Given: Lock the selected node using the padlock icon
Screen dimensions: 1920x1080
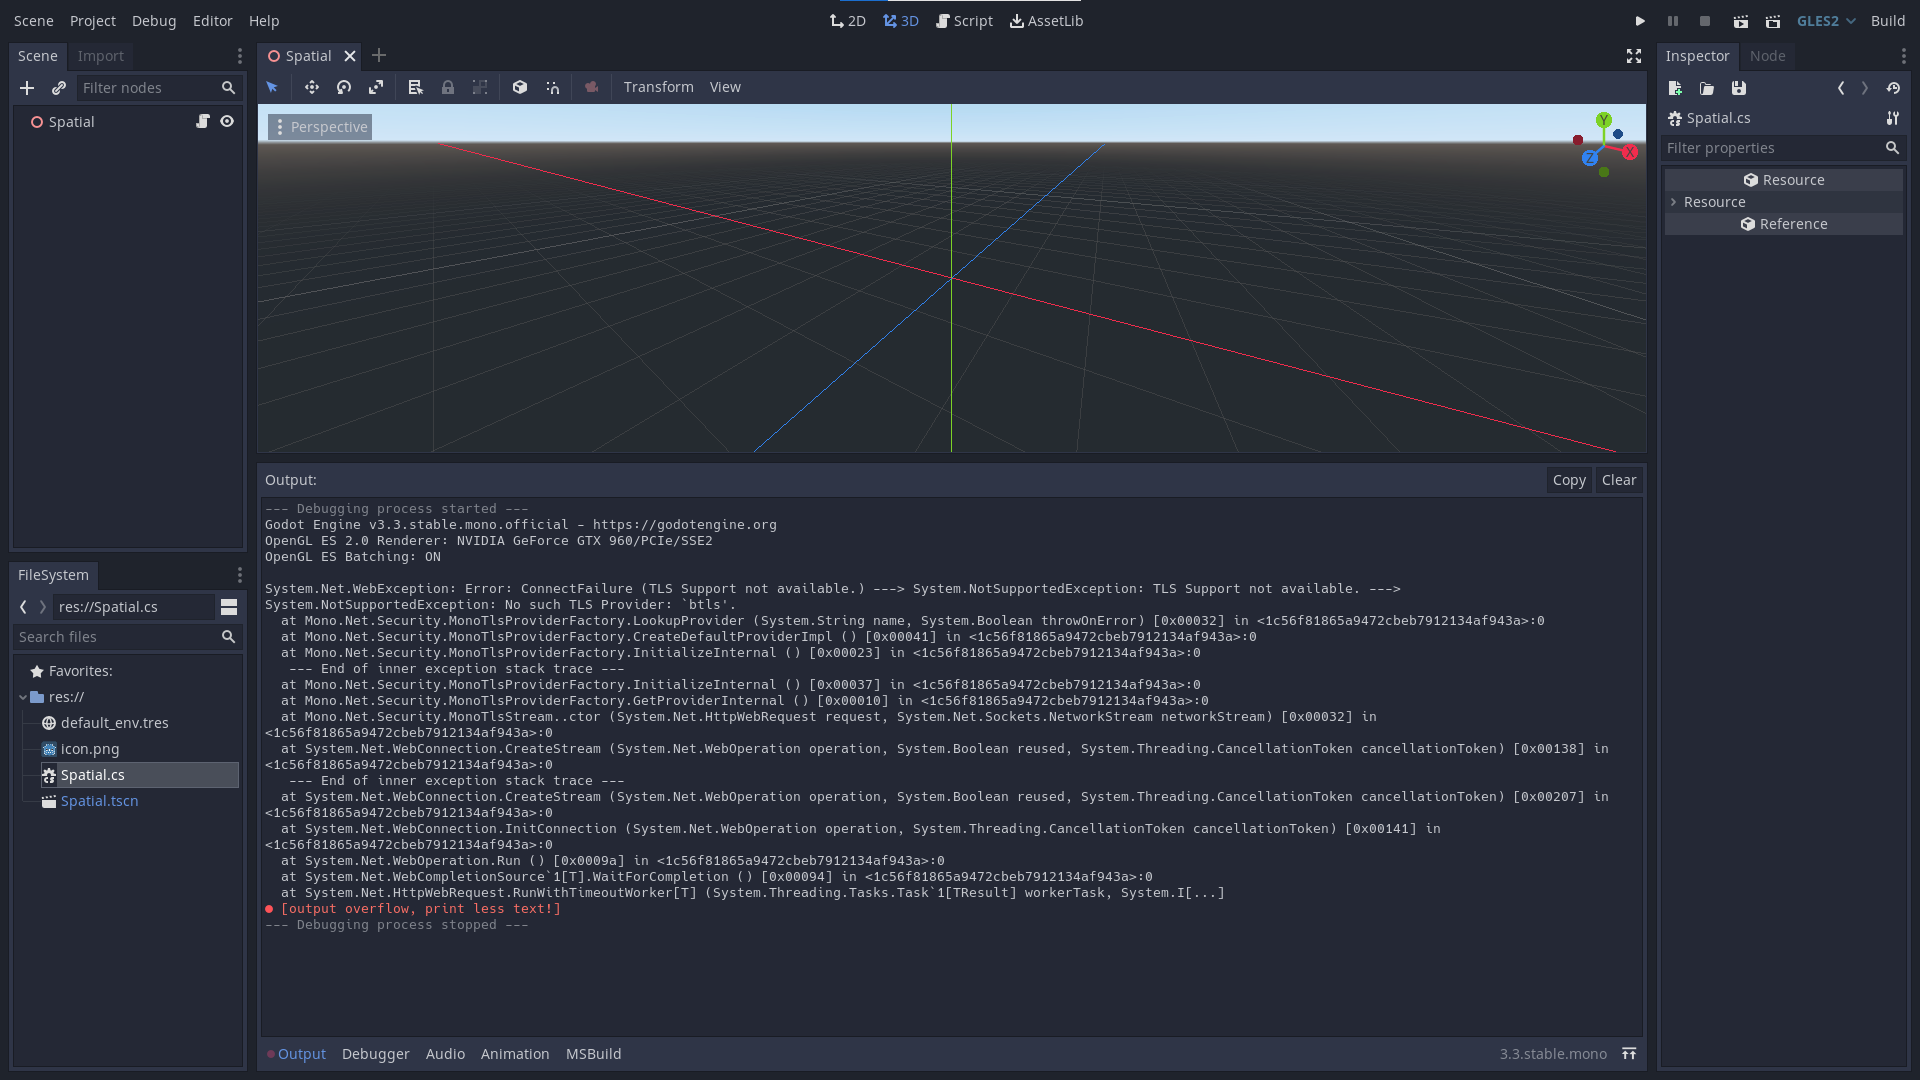Looking at the screenshot, I should click(x=448, y=87).
